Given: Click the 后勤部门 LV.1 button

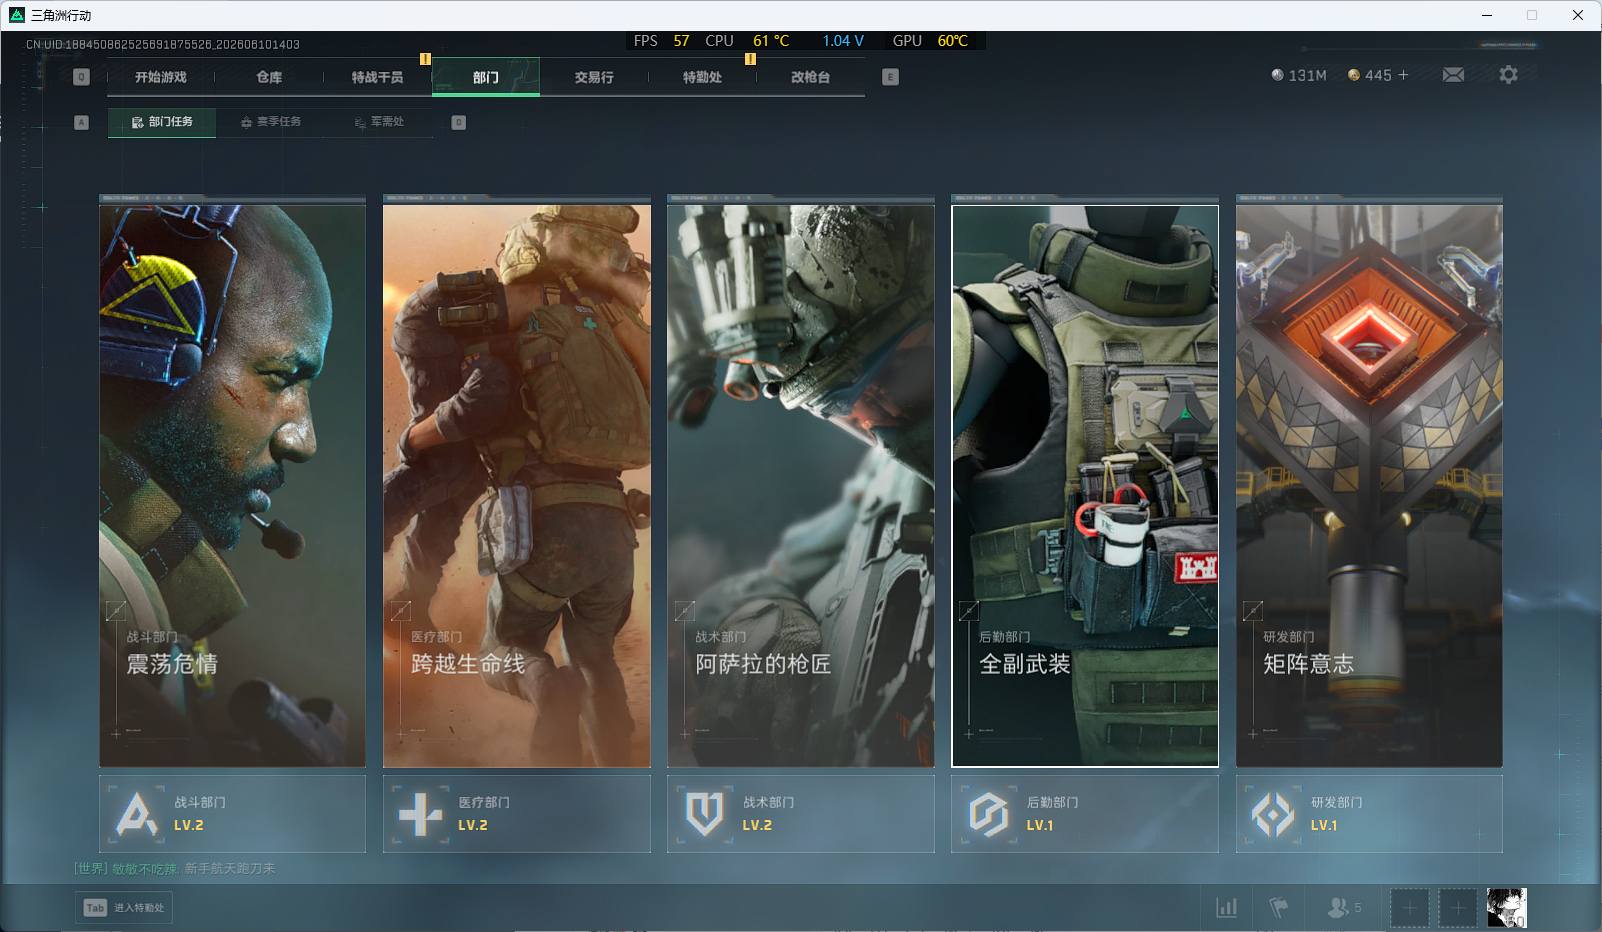Looking at the screenshot, I should (1085, 814).
